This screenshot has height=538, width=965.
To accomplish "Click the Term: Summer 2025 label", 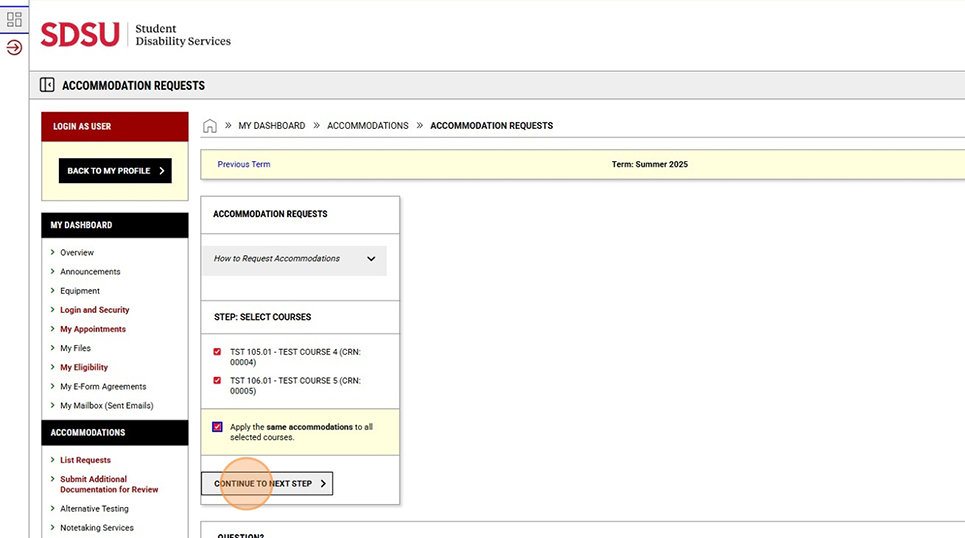I will [x=649, y=164].
